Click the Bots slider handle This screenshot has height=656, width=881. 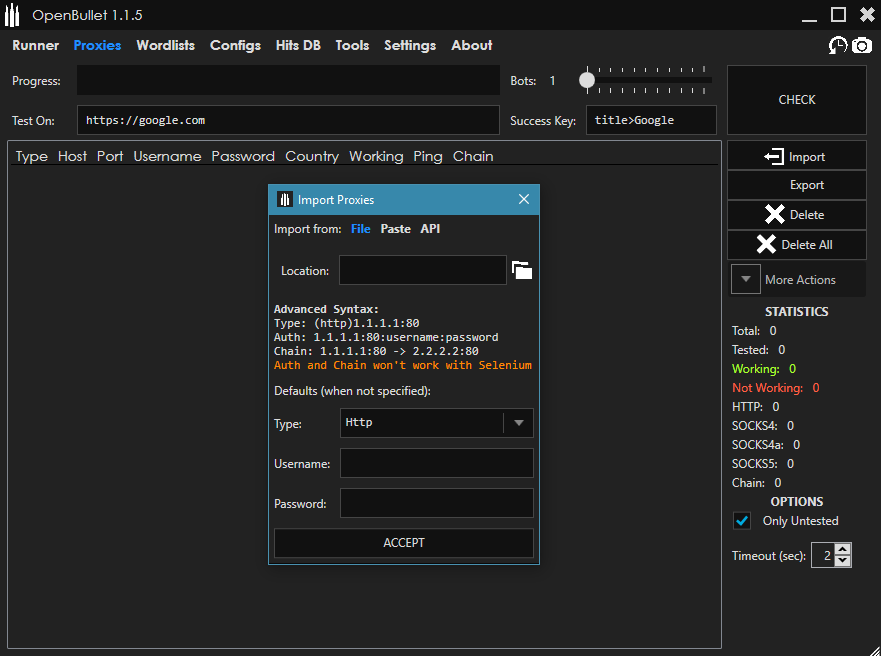587,80
